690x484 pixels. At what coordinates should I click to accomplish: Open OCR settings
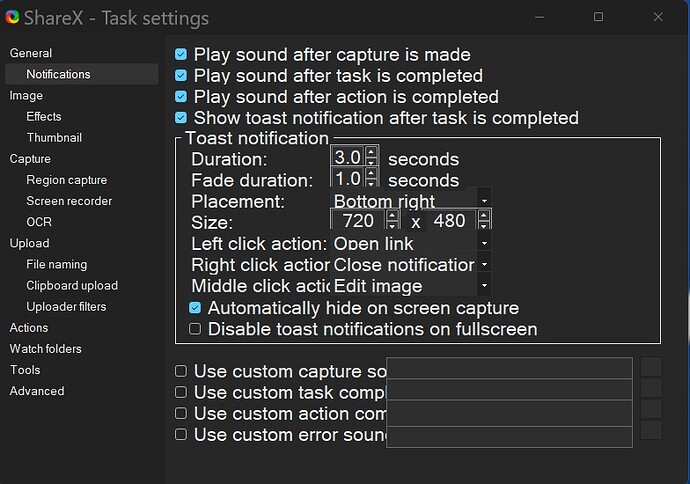(39, 222)
